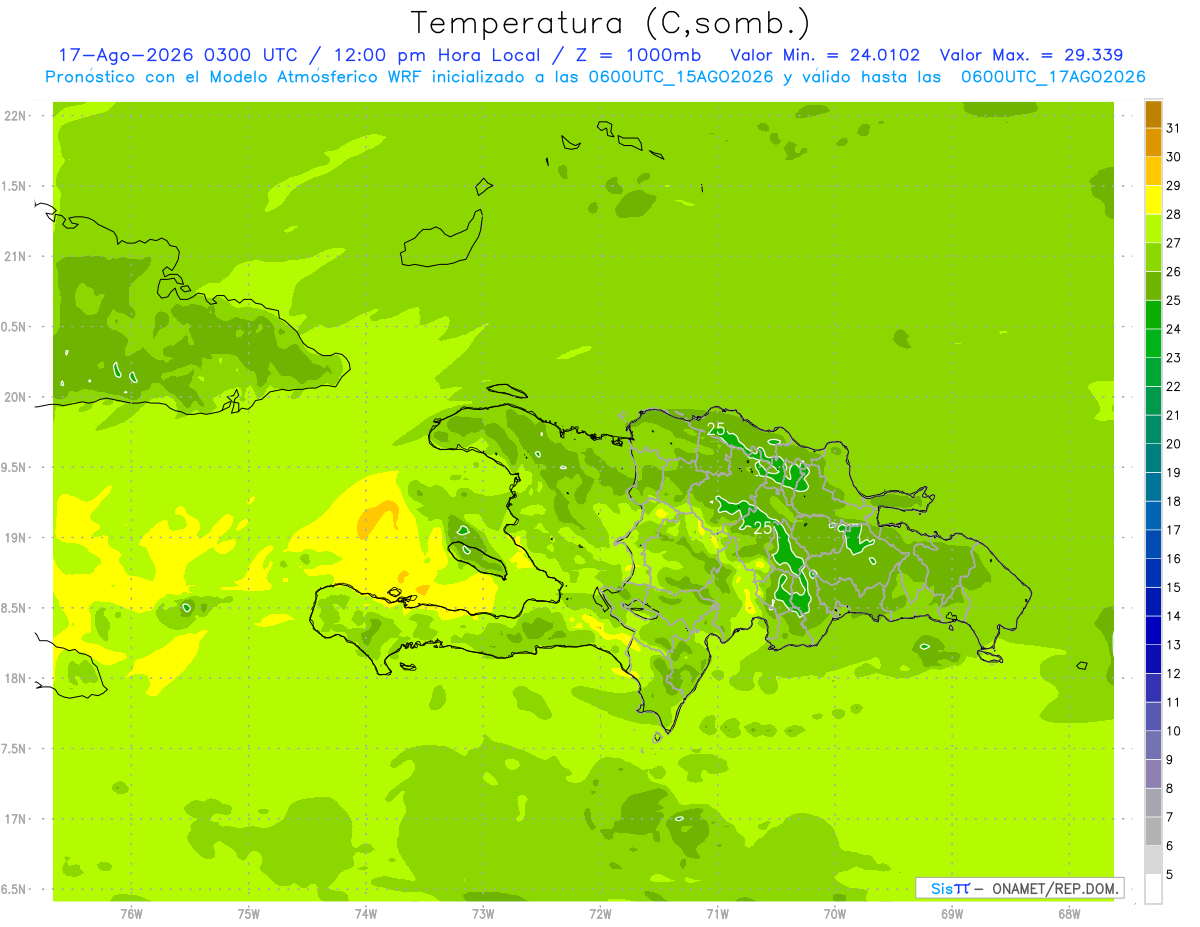Click the blue legend band between 14 and 15
Image resolution: width=1200 pixels, height=927 pixels.
[1153, 602]
